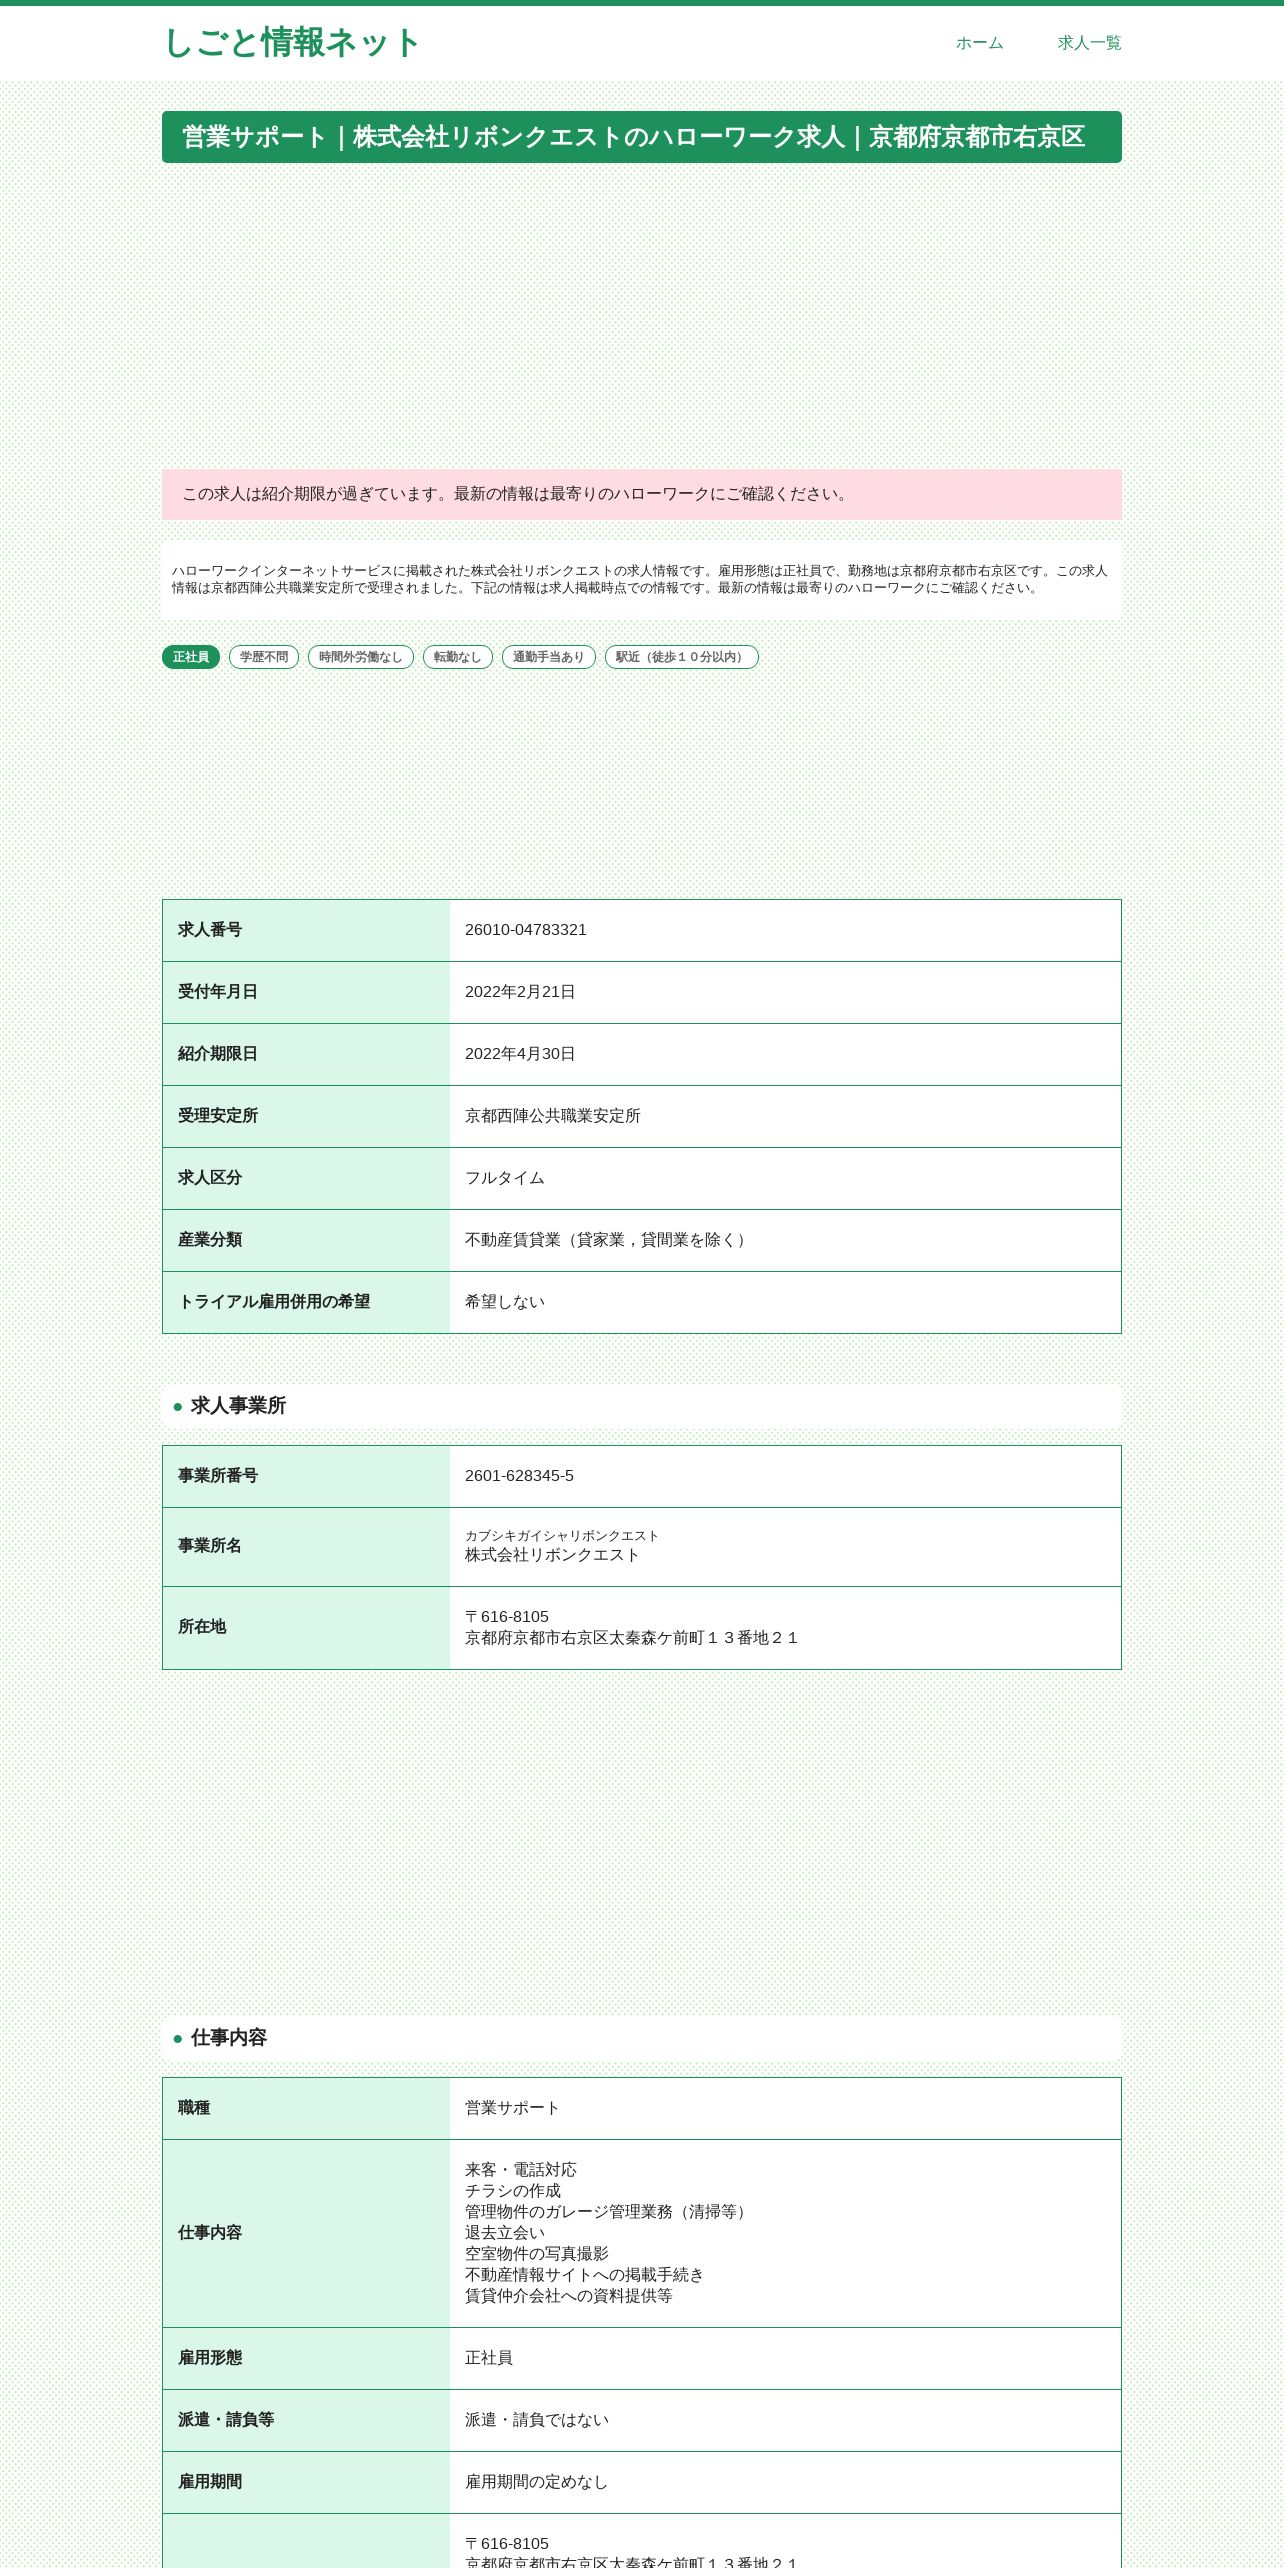Select the 求人区分 label cell
1284x2568 pixels.
click(x=306, y=1178)
